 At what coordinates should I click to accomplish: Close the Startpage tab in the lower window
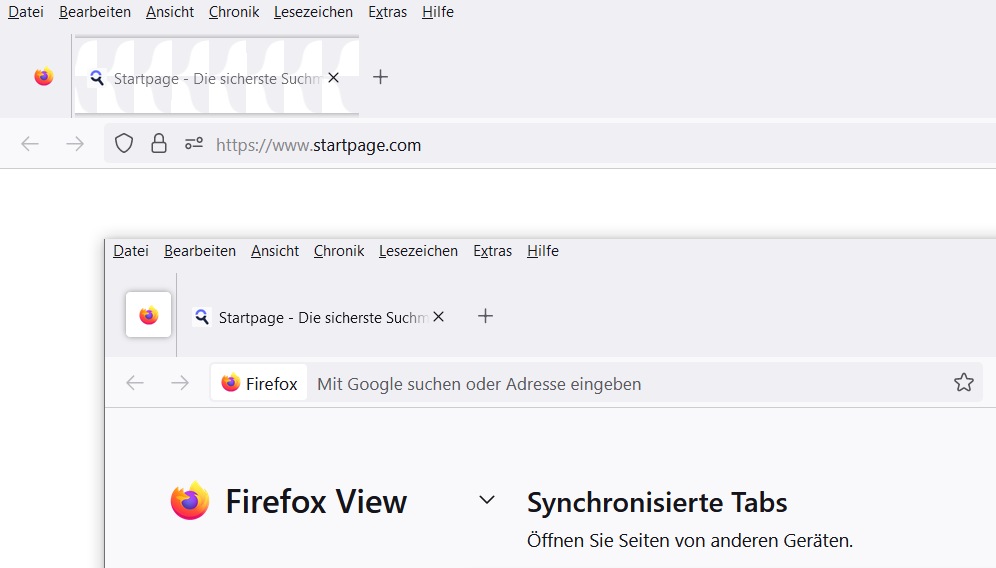click(438, 316)
